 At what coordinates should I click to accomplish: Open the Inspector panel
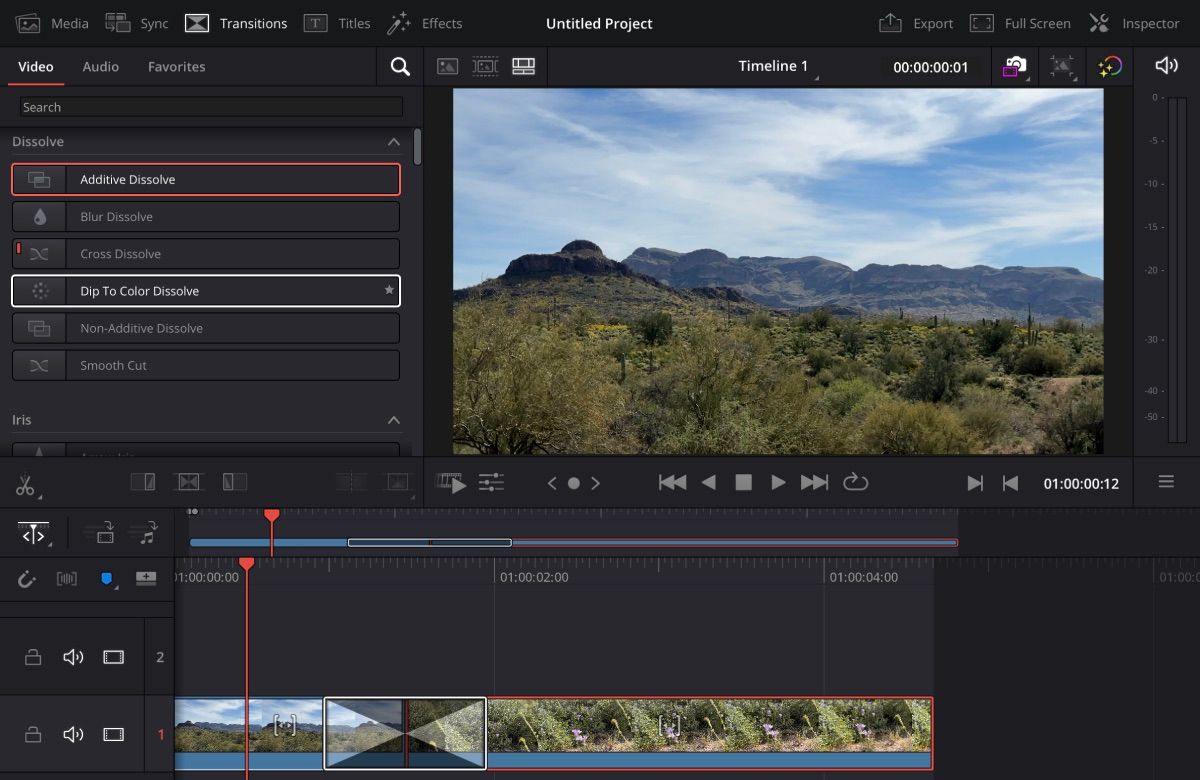point(1134,23)
